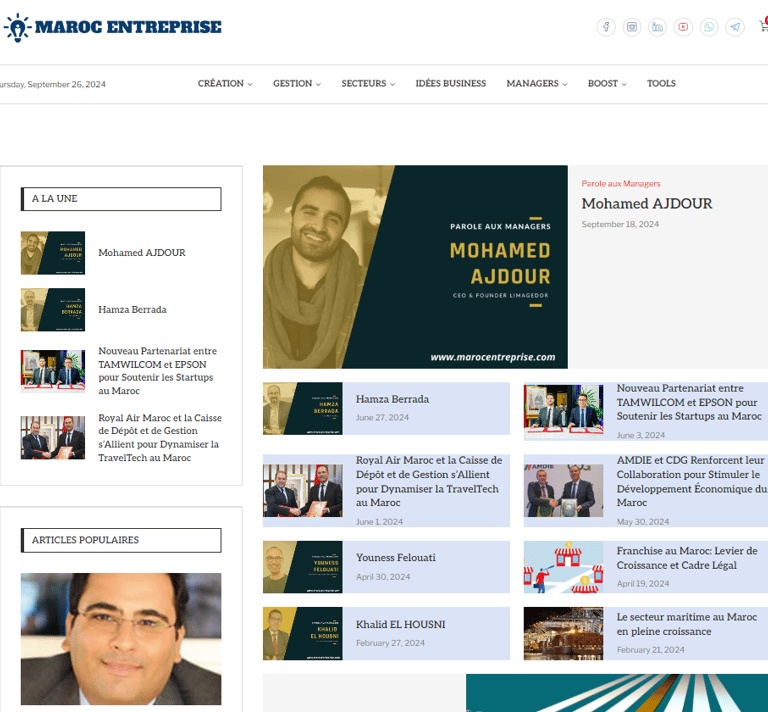Viewport: 768px width, 712px height.
Task: Open the IDÉES BUSINESS menu item
Action: click(x=451, y=84)
